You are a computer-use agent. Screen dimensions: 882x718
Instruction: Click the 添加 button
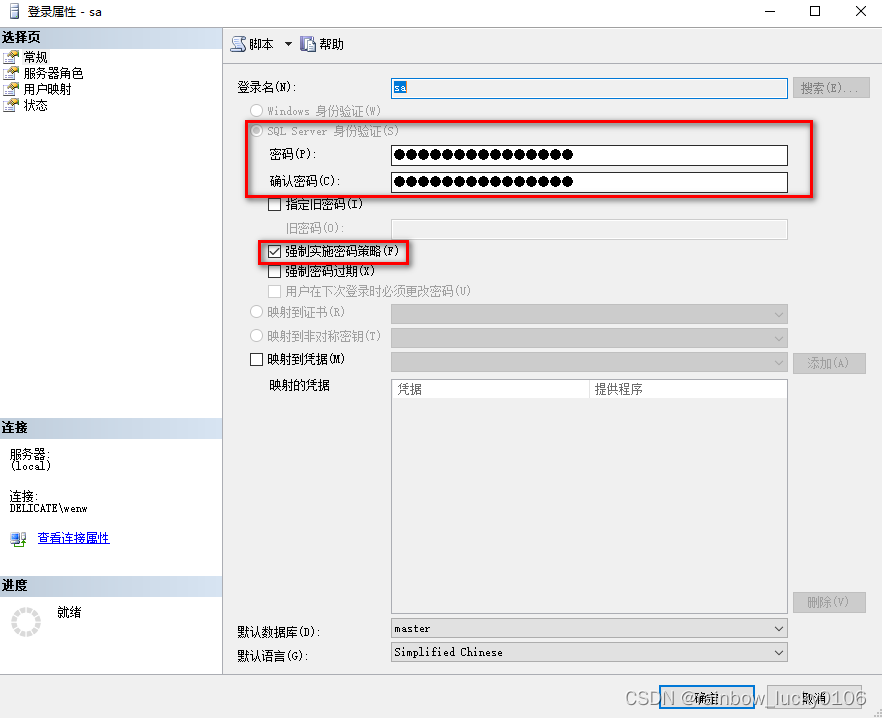(829, 364)
